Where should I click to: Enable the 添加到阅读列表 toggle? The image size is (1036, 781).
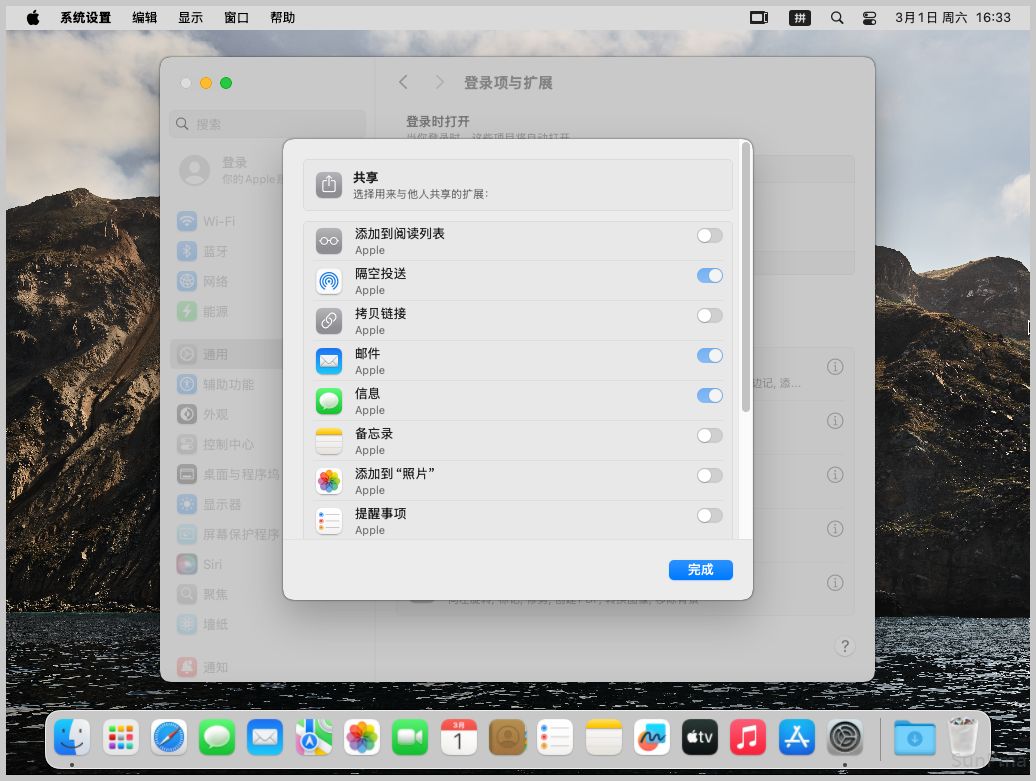coord(709,236)
